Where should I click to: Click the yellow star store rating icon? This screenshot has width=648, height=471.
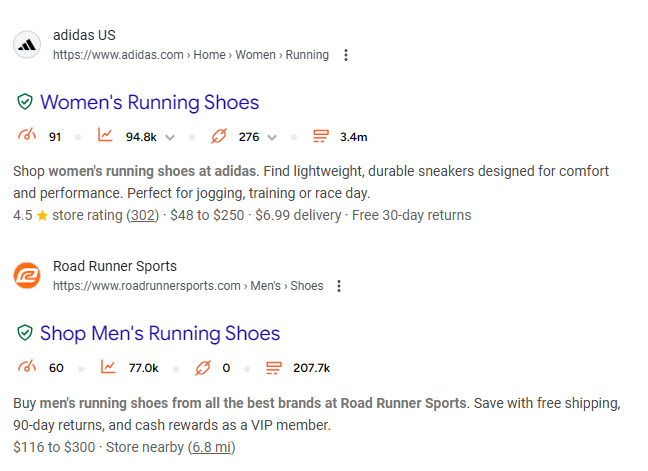pyautogui.click(x=42, y=215)
